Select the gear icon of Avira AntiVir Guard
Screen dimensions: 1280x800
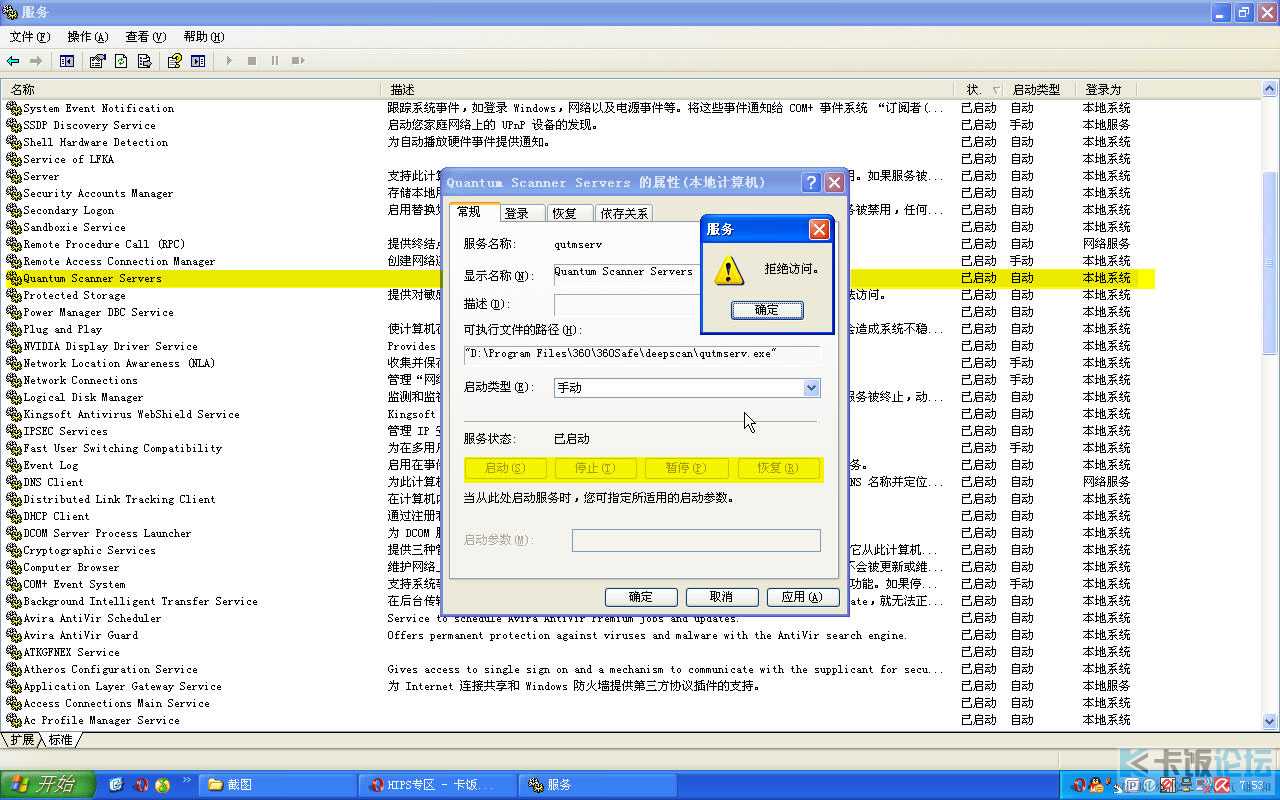14,635
